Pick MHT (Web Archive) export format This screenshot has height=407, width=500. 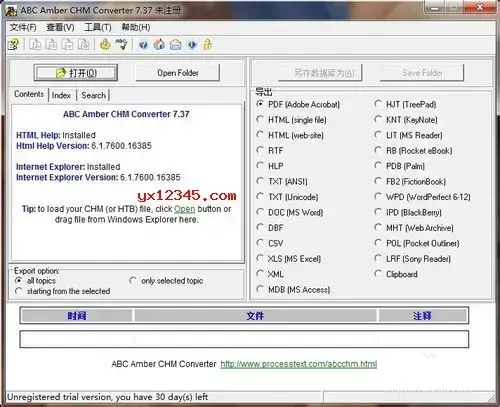[414, 228]
